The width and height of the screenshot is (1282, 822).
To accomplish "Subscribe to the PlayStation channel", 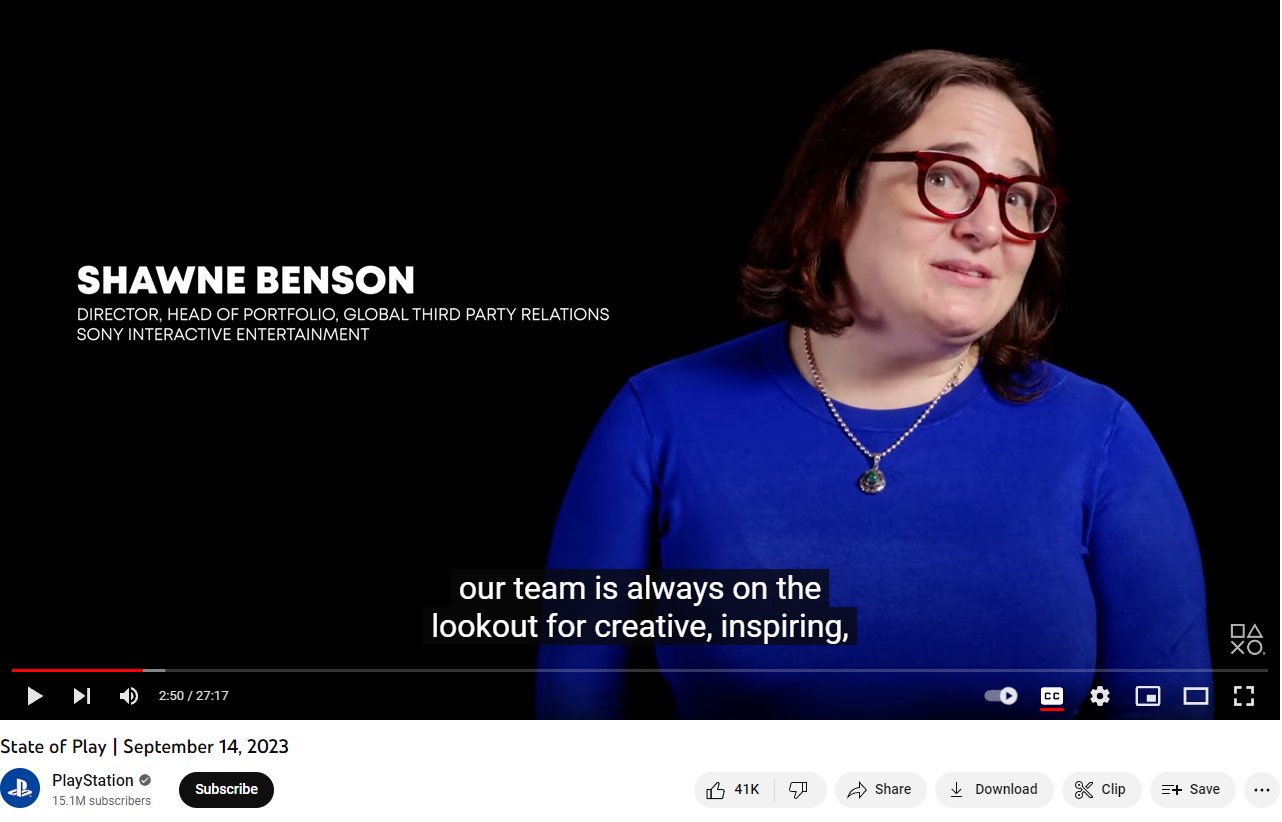I will click(226, 790).
